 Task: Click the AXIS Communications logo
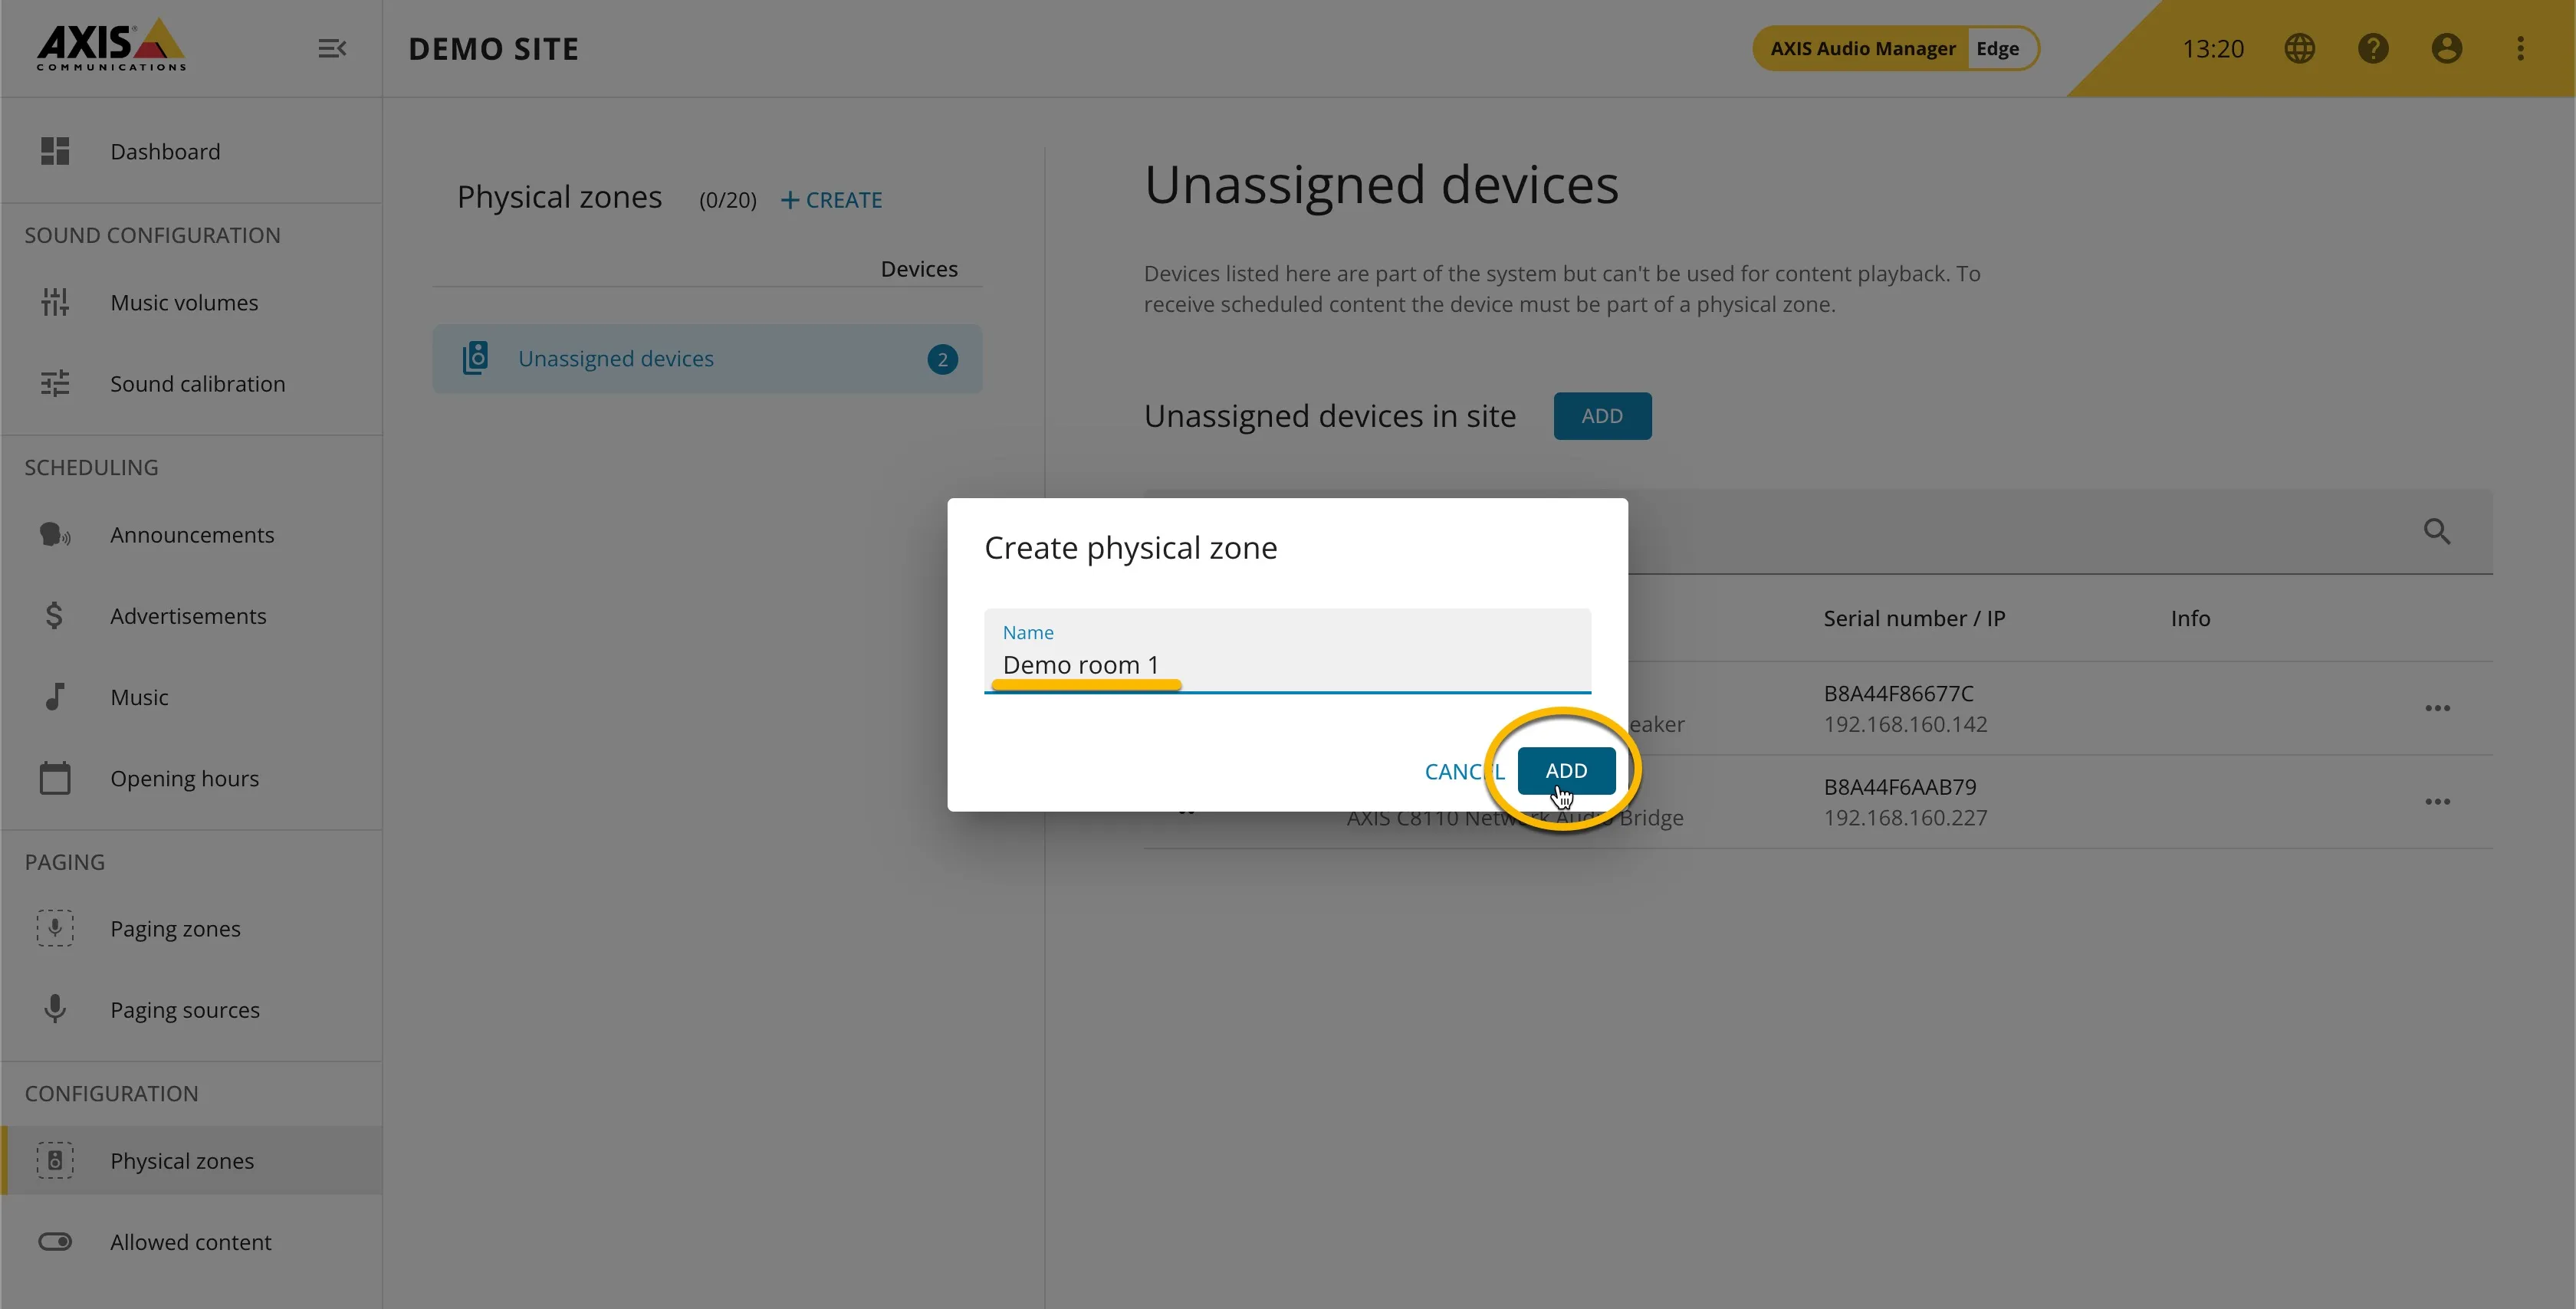tap(112, 45)
